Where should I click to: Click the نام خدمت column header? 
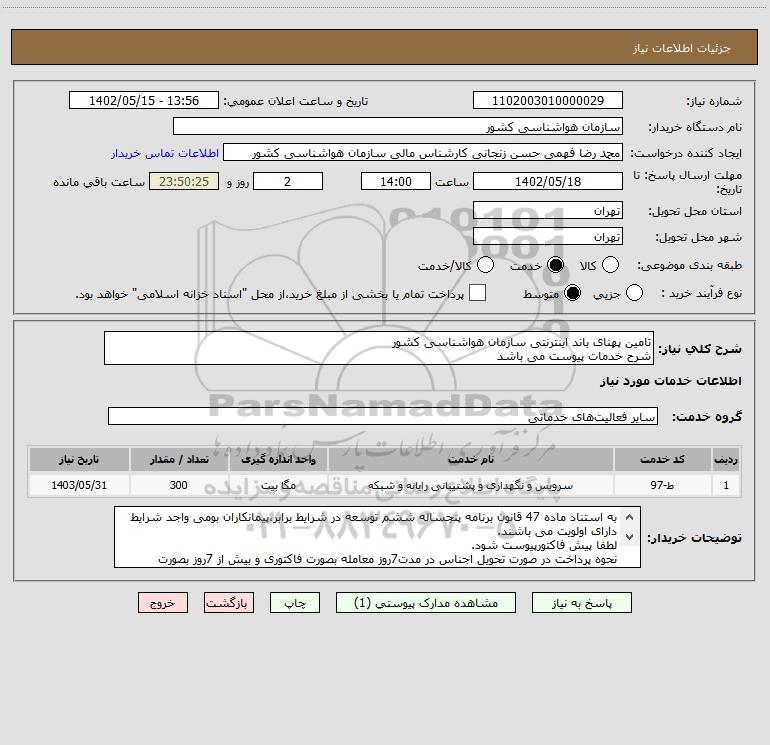pos(470,460)
